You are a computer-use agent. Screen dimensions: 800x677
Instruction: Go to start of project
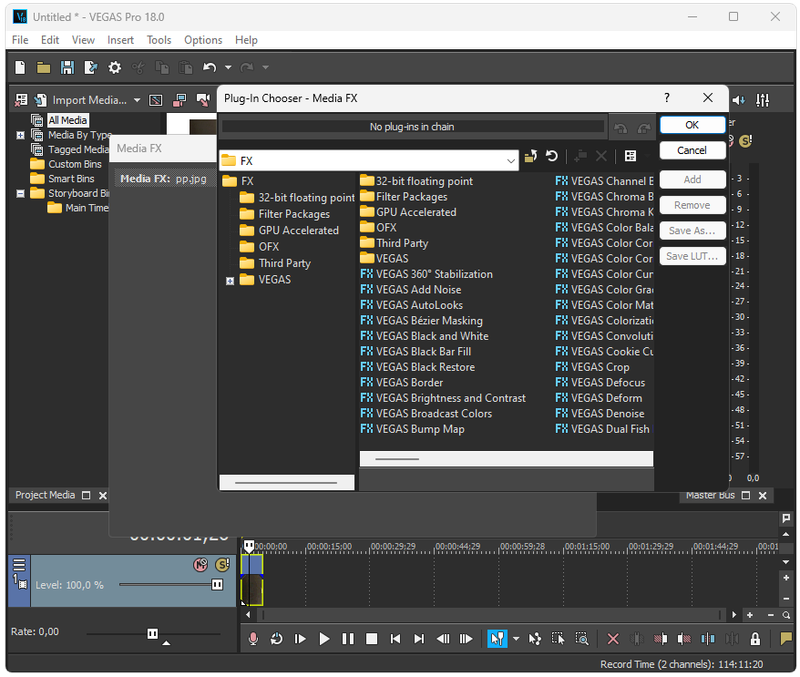[x=395, y=639]
